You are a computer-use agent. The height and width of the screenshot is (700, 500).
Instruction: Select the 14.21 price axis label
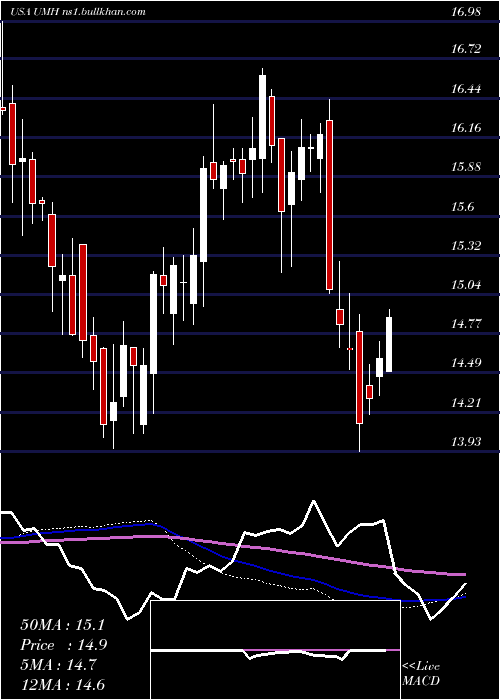(x=466, y=403)
